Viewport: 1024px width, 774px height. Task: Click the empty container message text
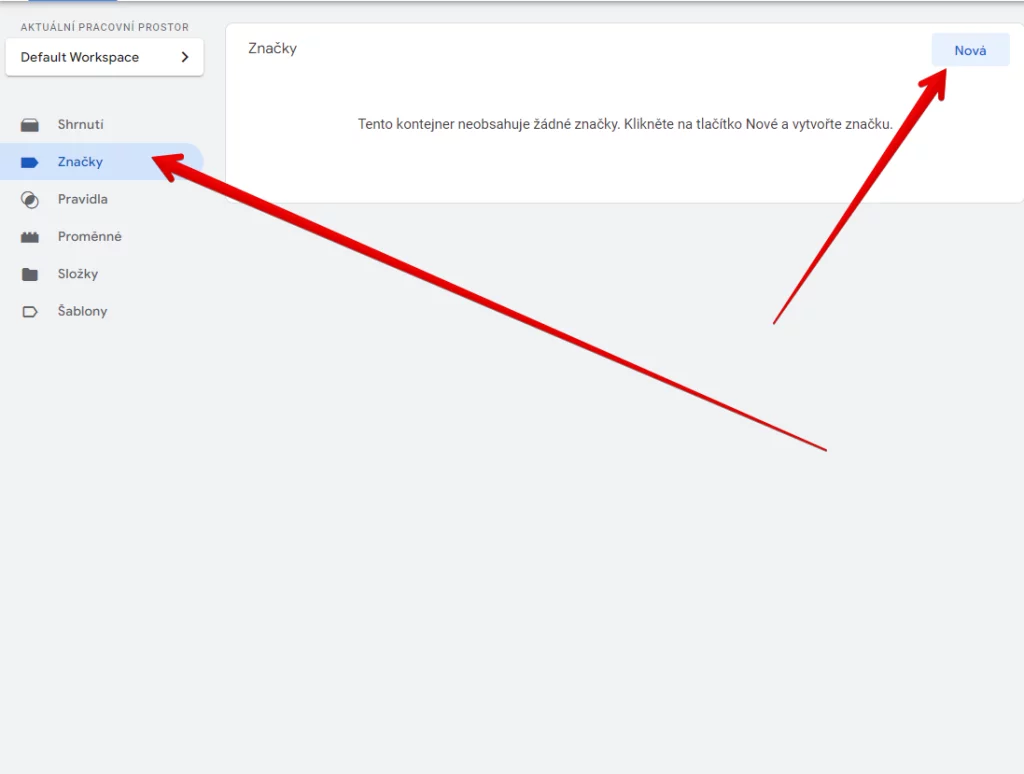[x=625, y=124]
